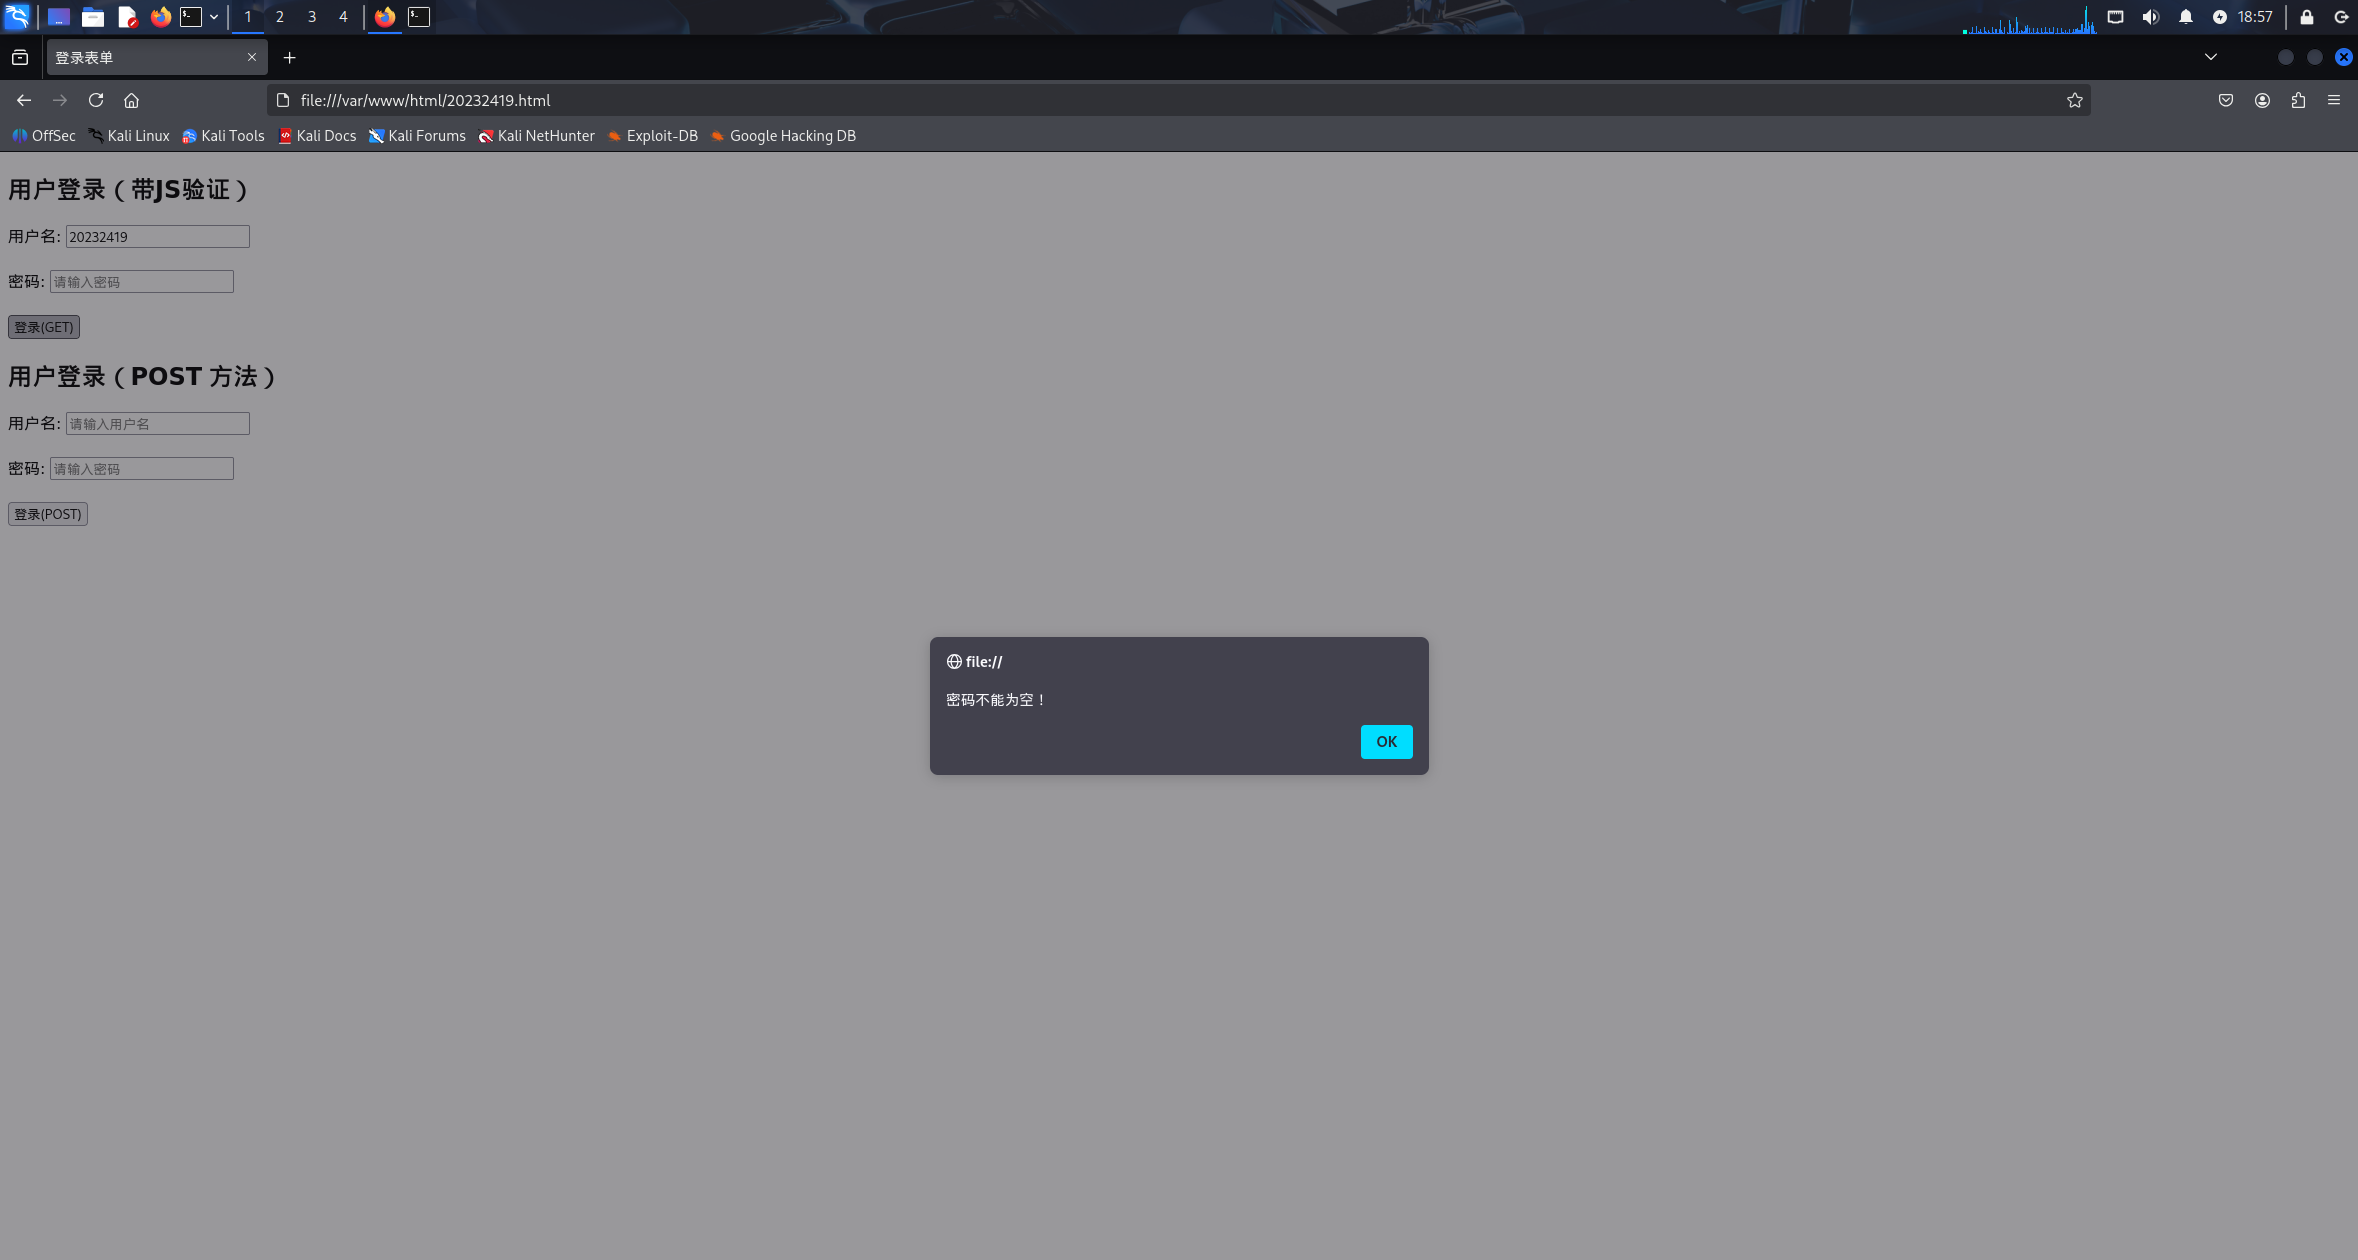Open a new browser tab

click(x=289, y=58)
